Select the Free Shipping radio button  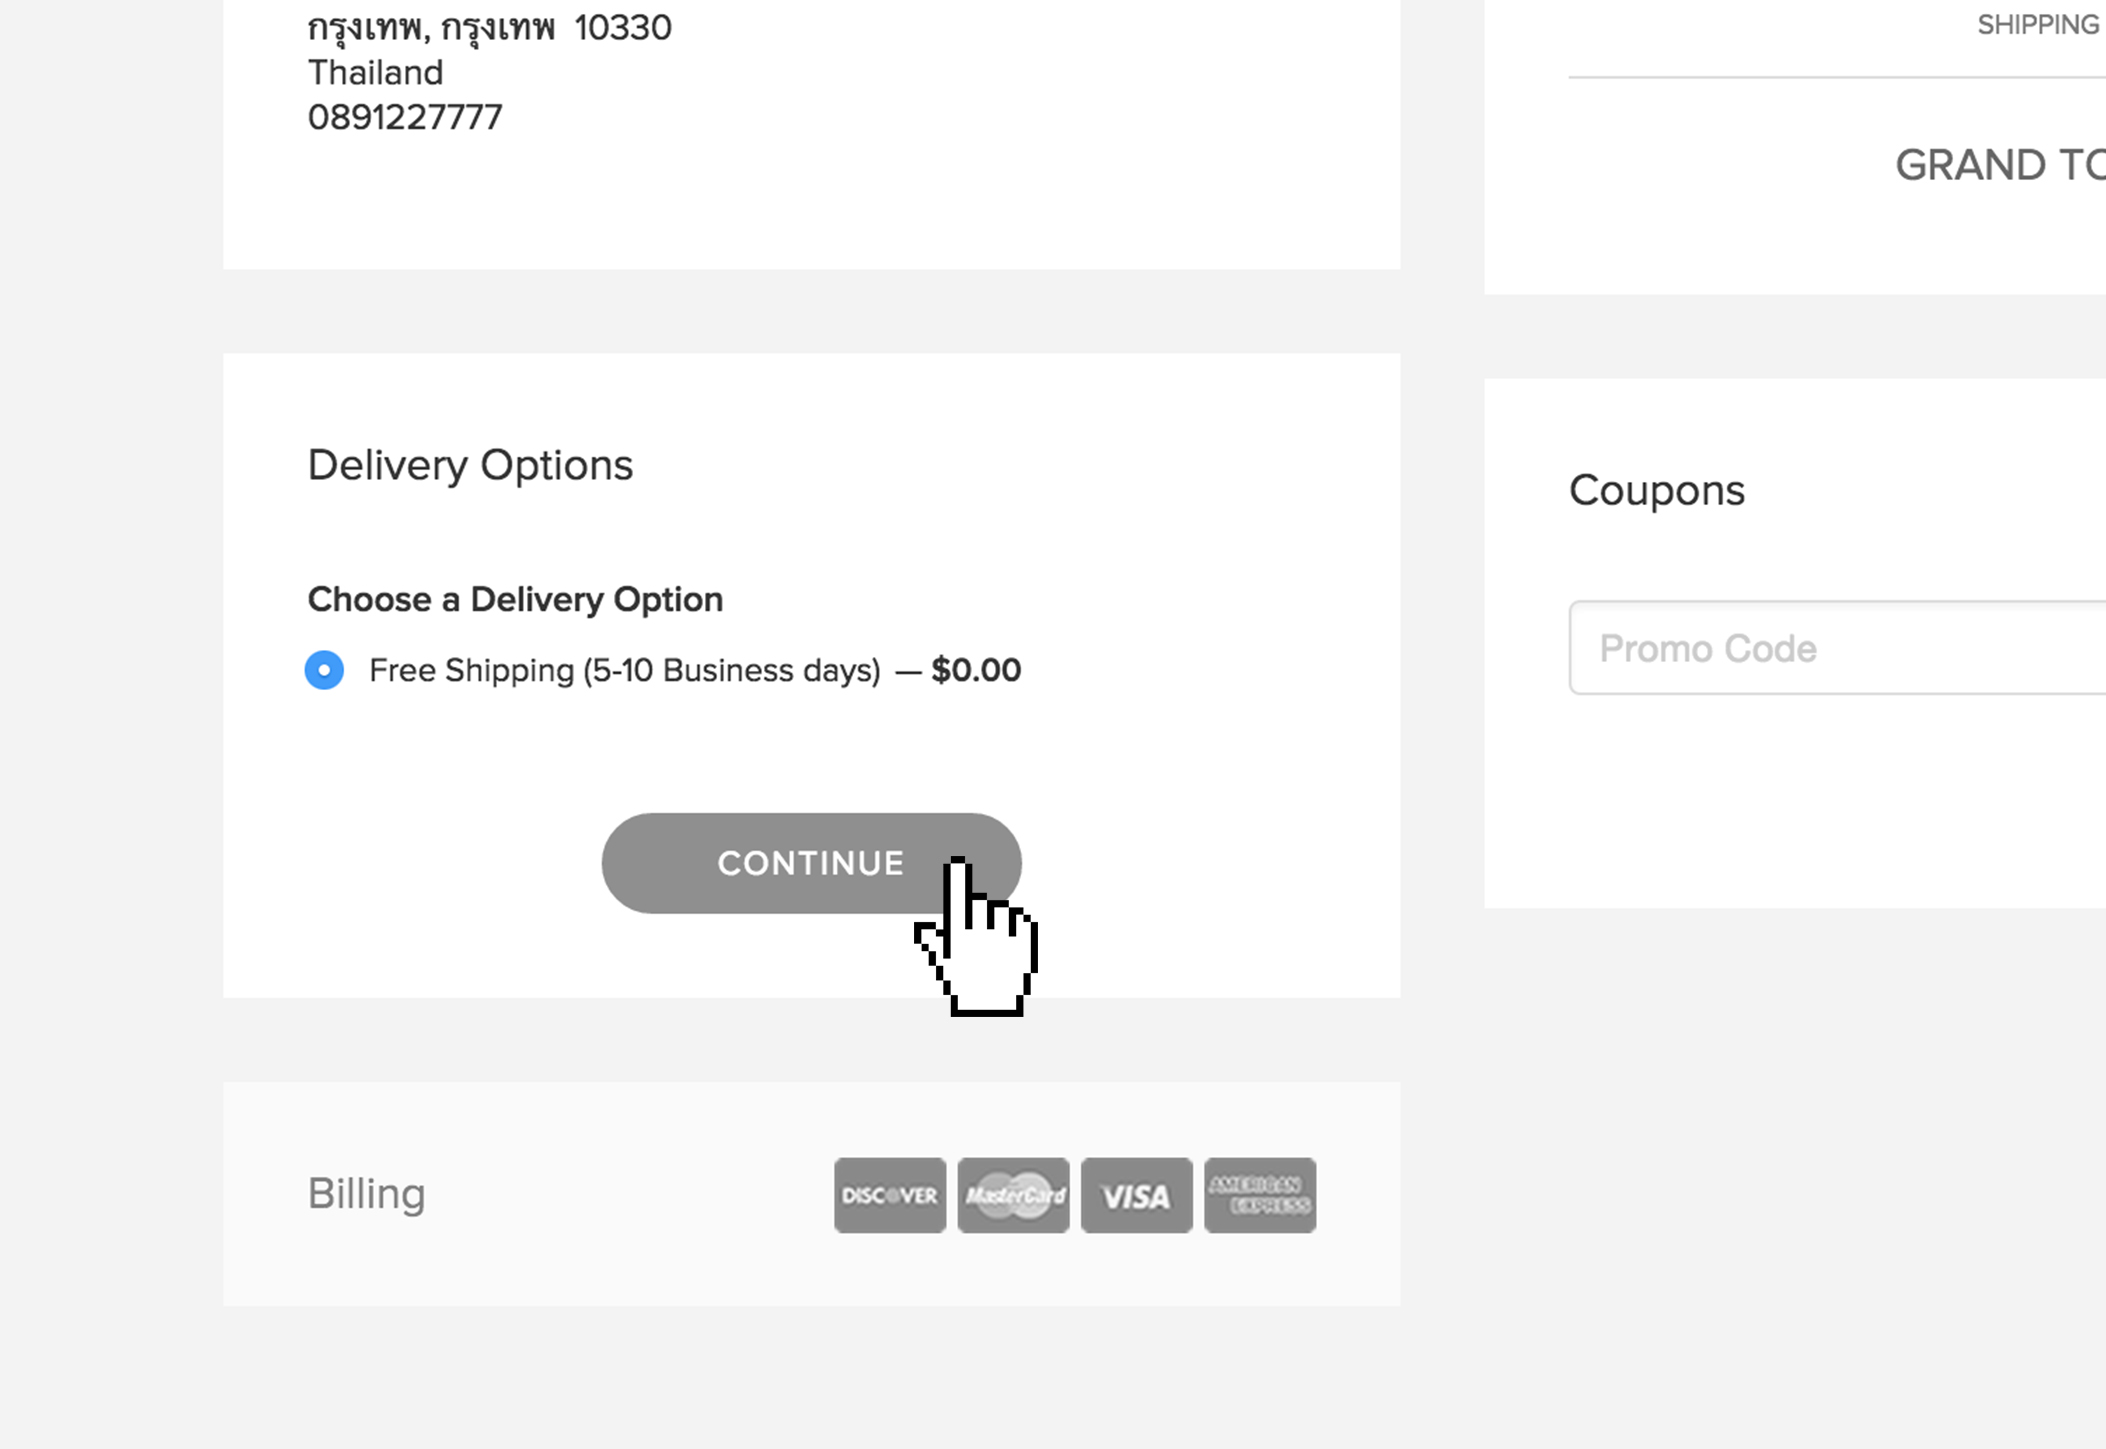pyautogui.click(x=324, y=670)
